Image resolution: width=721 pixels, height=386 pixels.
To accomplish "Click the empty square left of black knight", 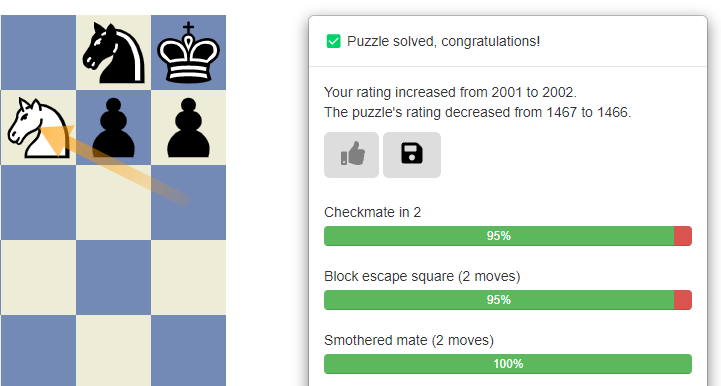I will [39, 53].
